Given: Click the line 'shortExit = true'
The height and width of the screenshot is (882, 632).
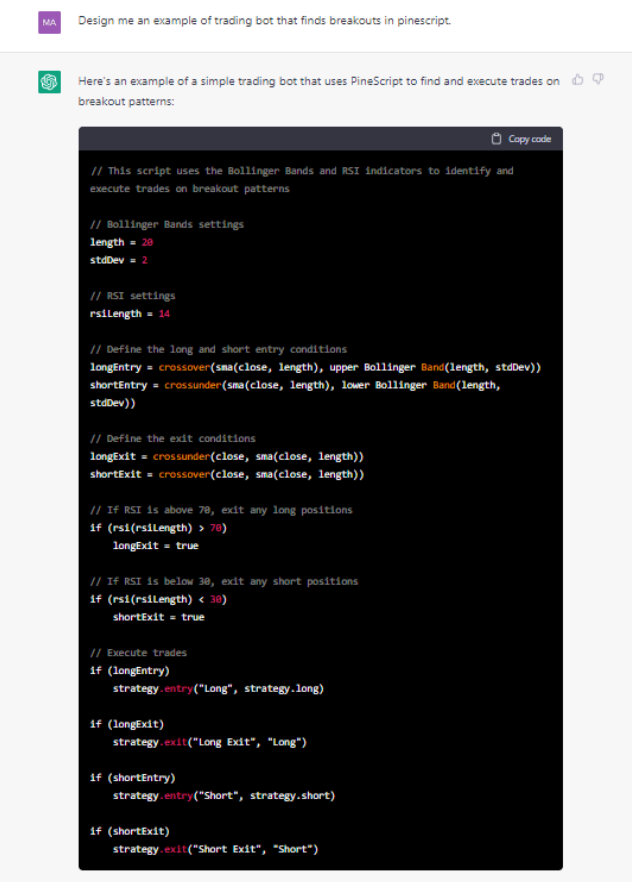Looking at the screenshot, I should coord(159,617).
